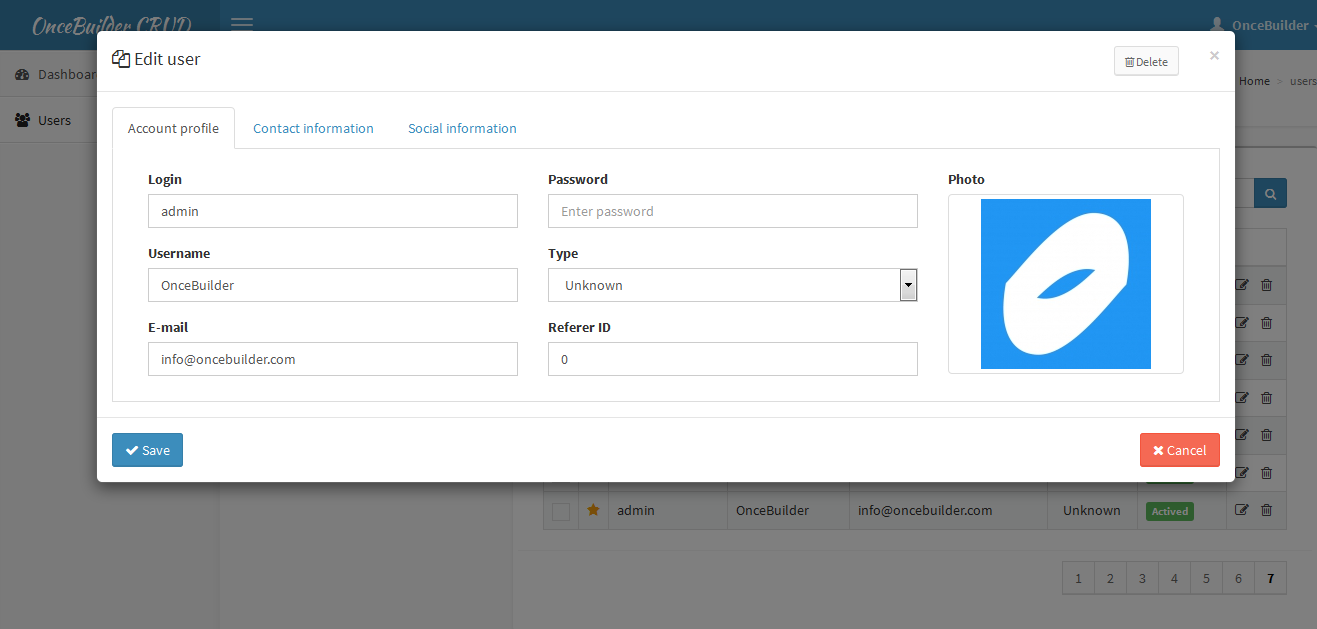Switch to Account profile tab
The image size is (1317, 629).
[173, 128]
